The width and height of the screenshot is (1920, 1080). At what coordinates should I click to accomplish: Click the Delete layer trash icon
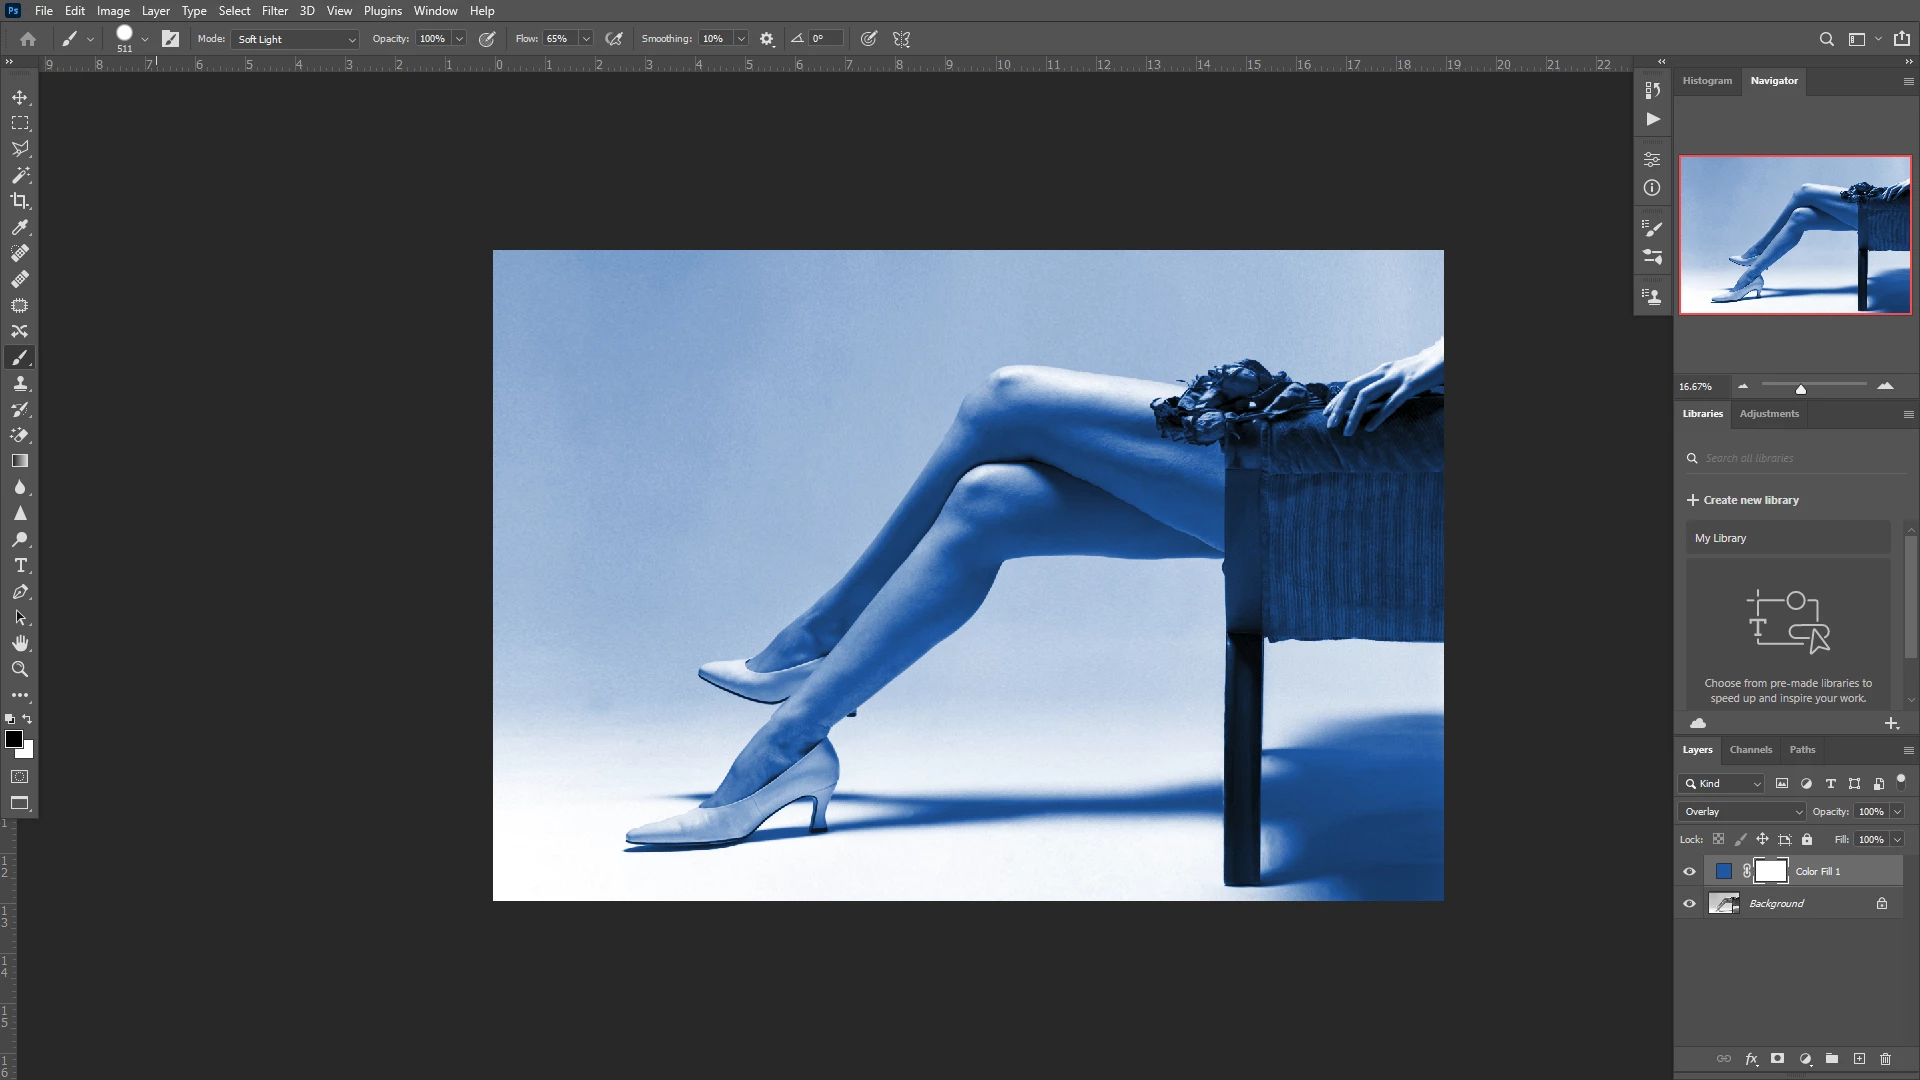(x=1886, y=1059)
